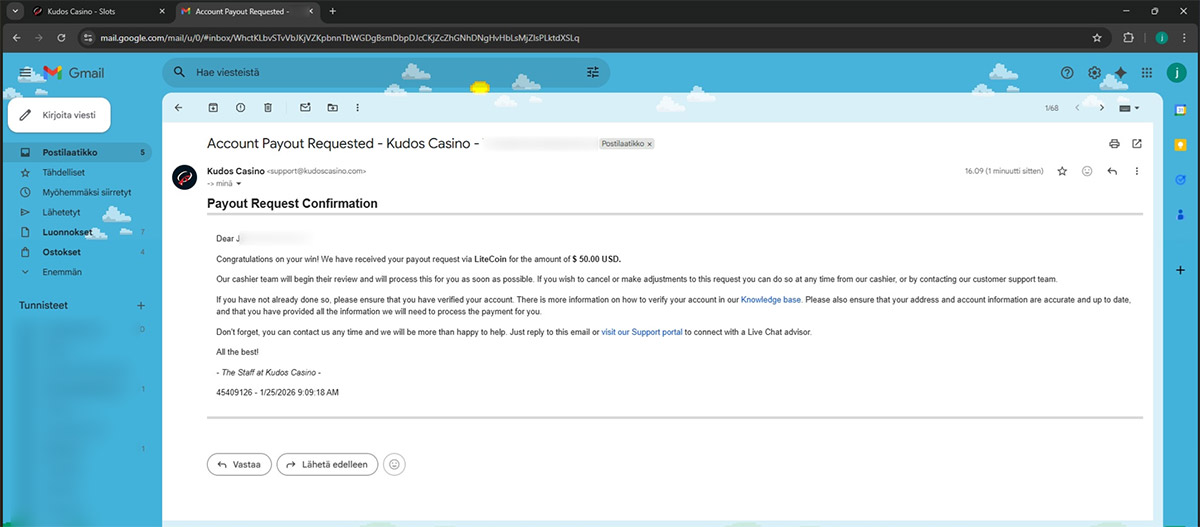
Task: Archive this email with the archive icon
Action: (x=213, y=107)
